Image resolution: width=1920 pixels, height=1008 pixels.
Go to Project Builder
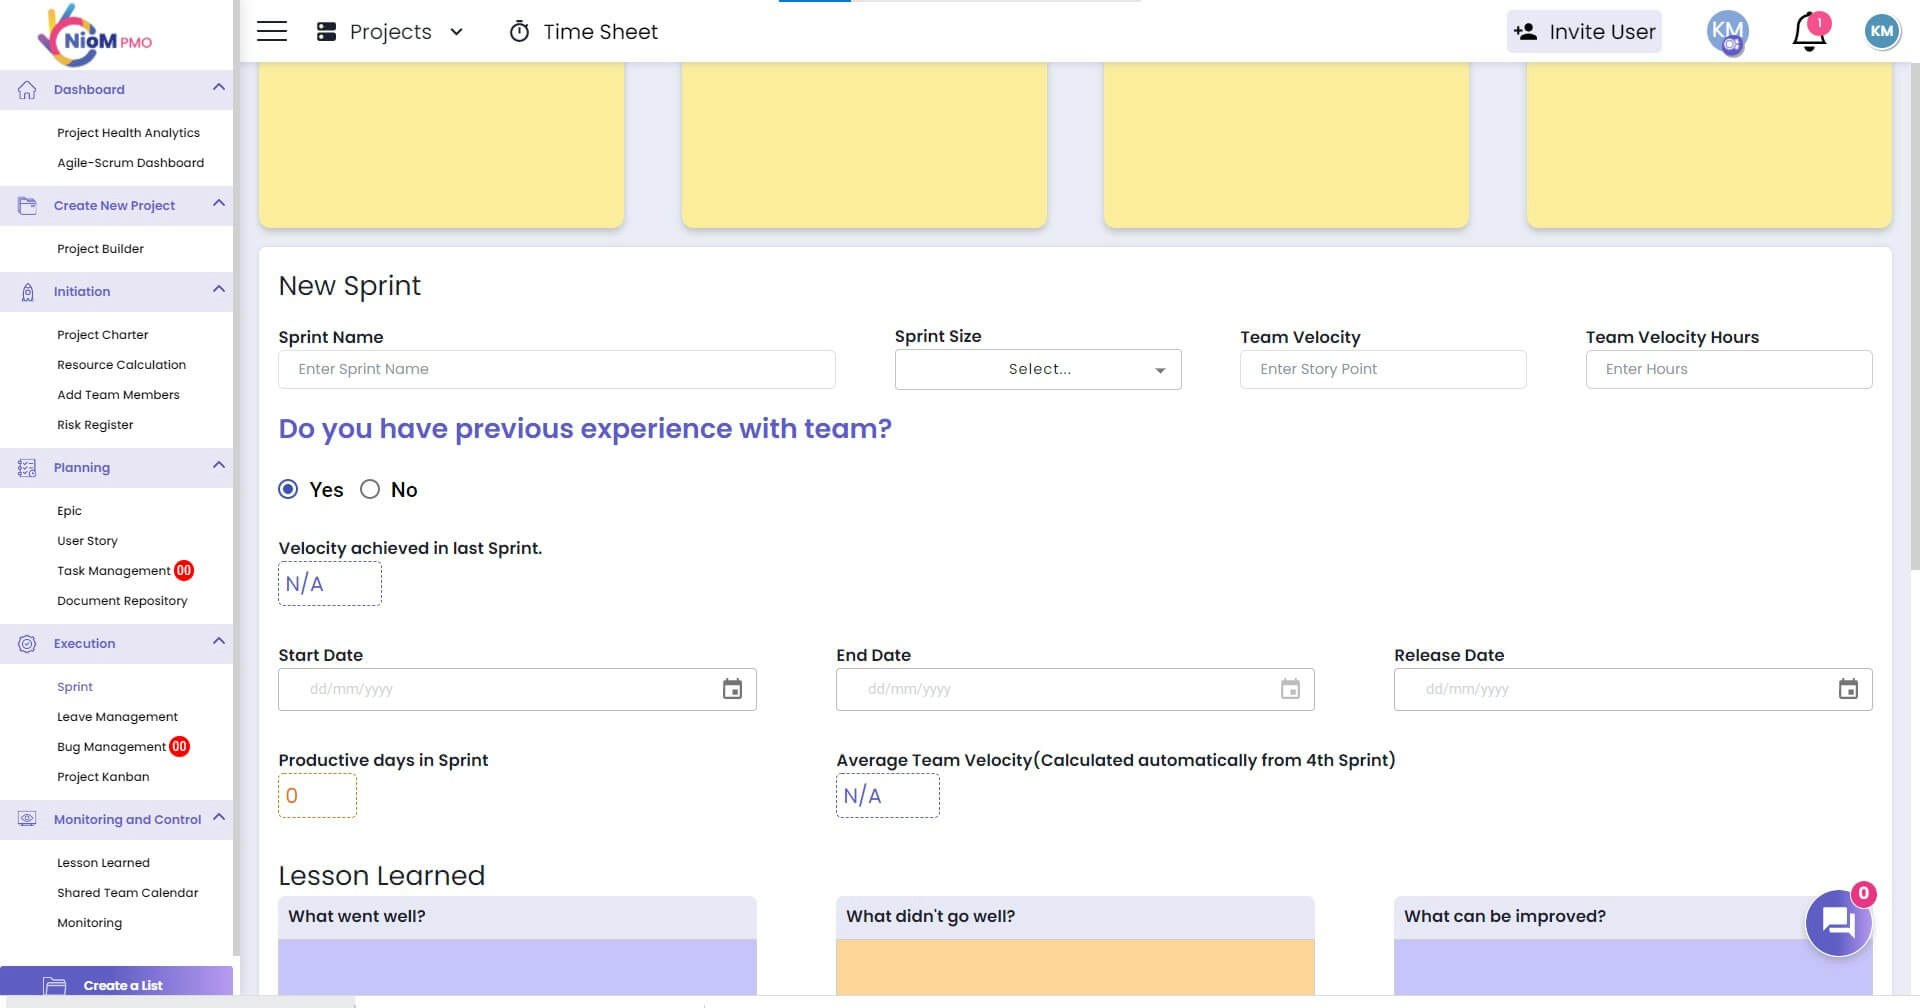pos(100,249)
